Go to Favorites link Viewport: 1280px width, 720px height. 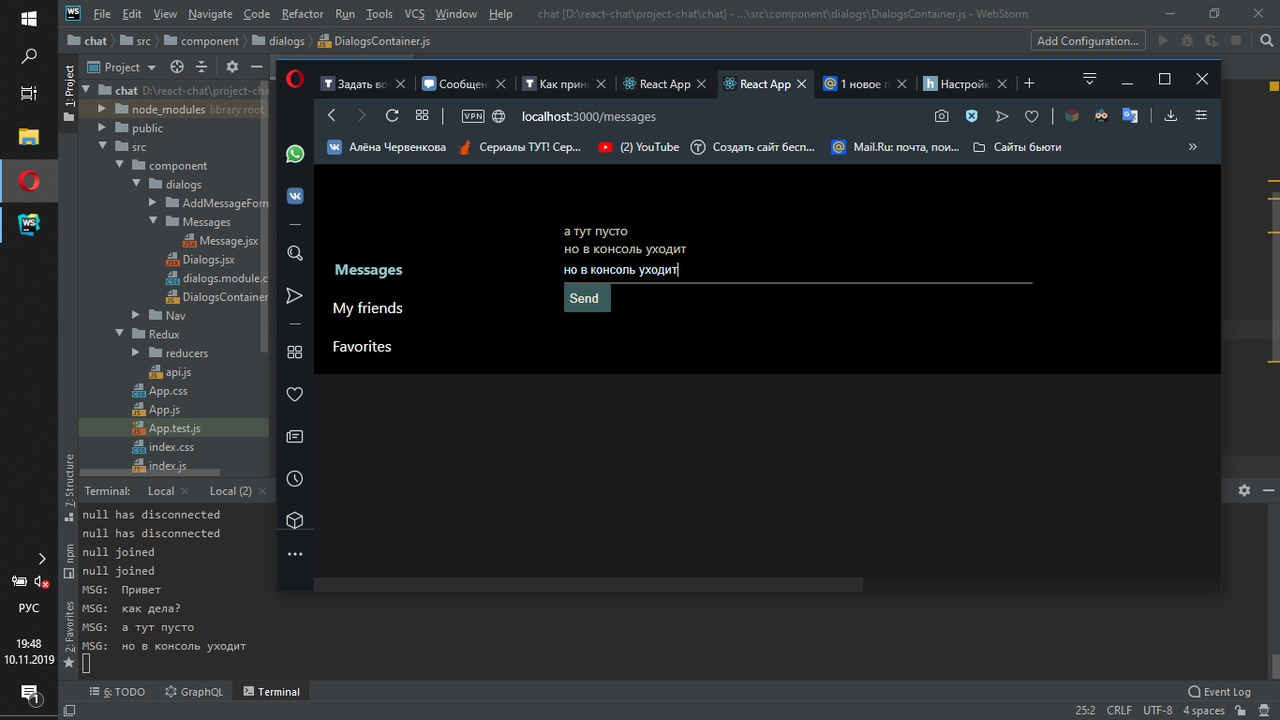tap(362, 346)
